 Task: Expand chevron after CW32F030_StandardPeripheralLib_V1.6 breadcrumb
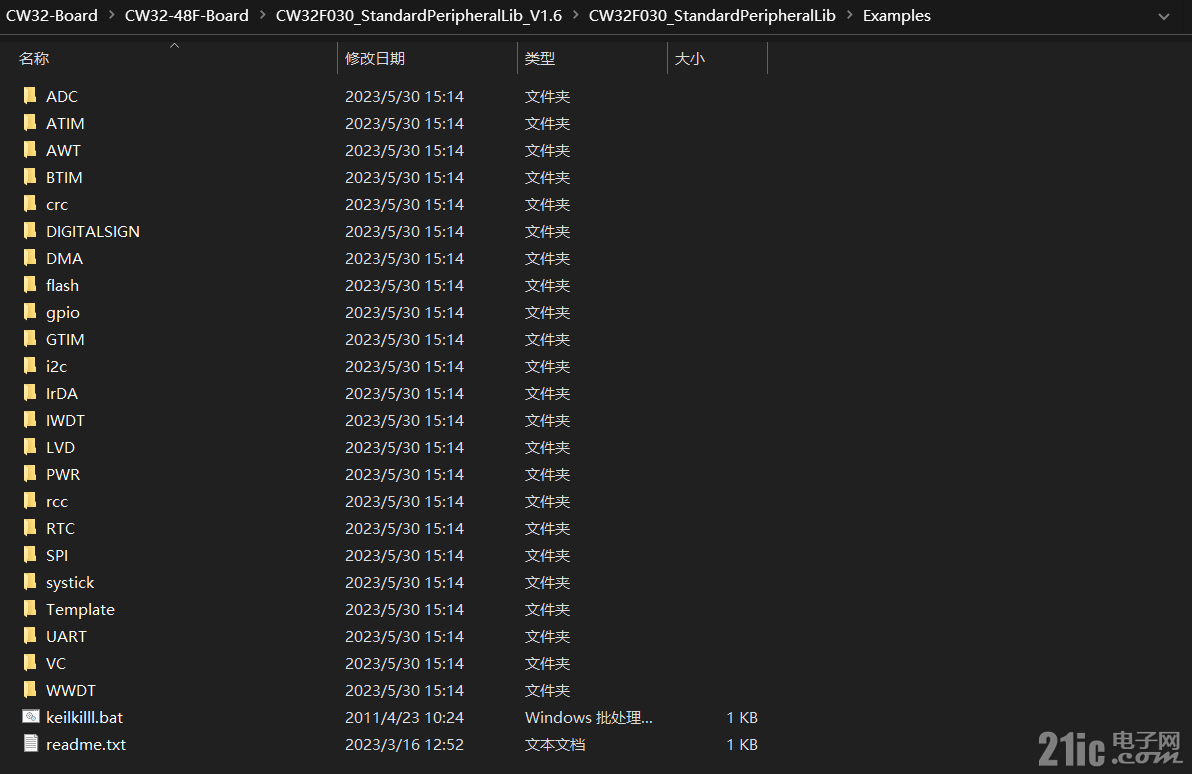[575, 15]
